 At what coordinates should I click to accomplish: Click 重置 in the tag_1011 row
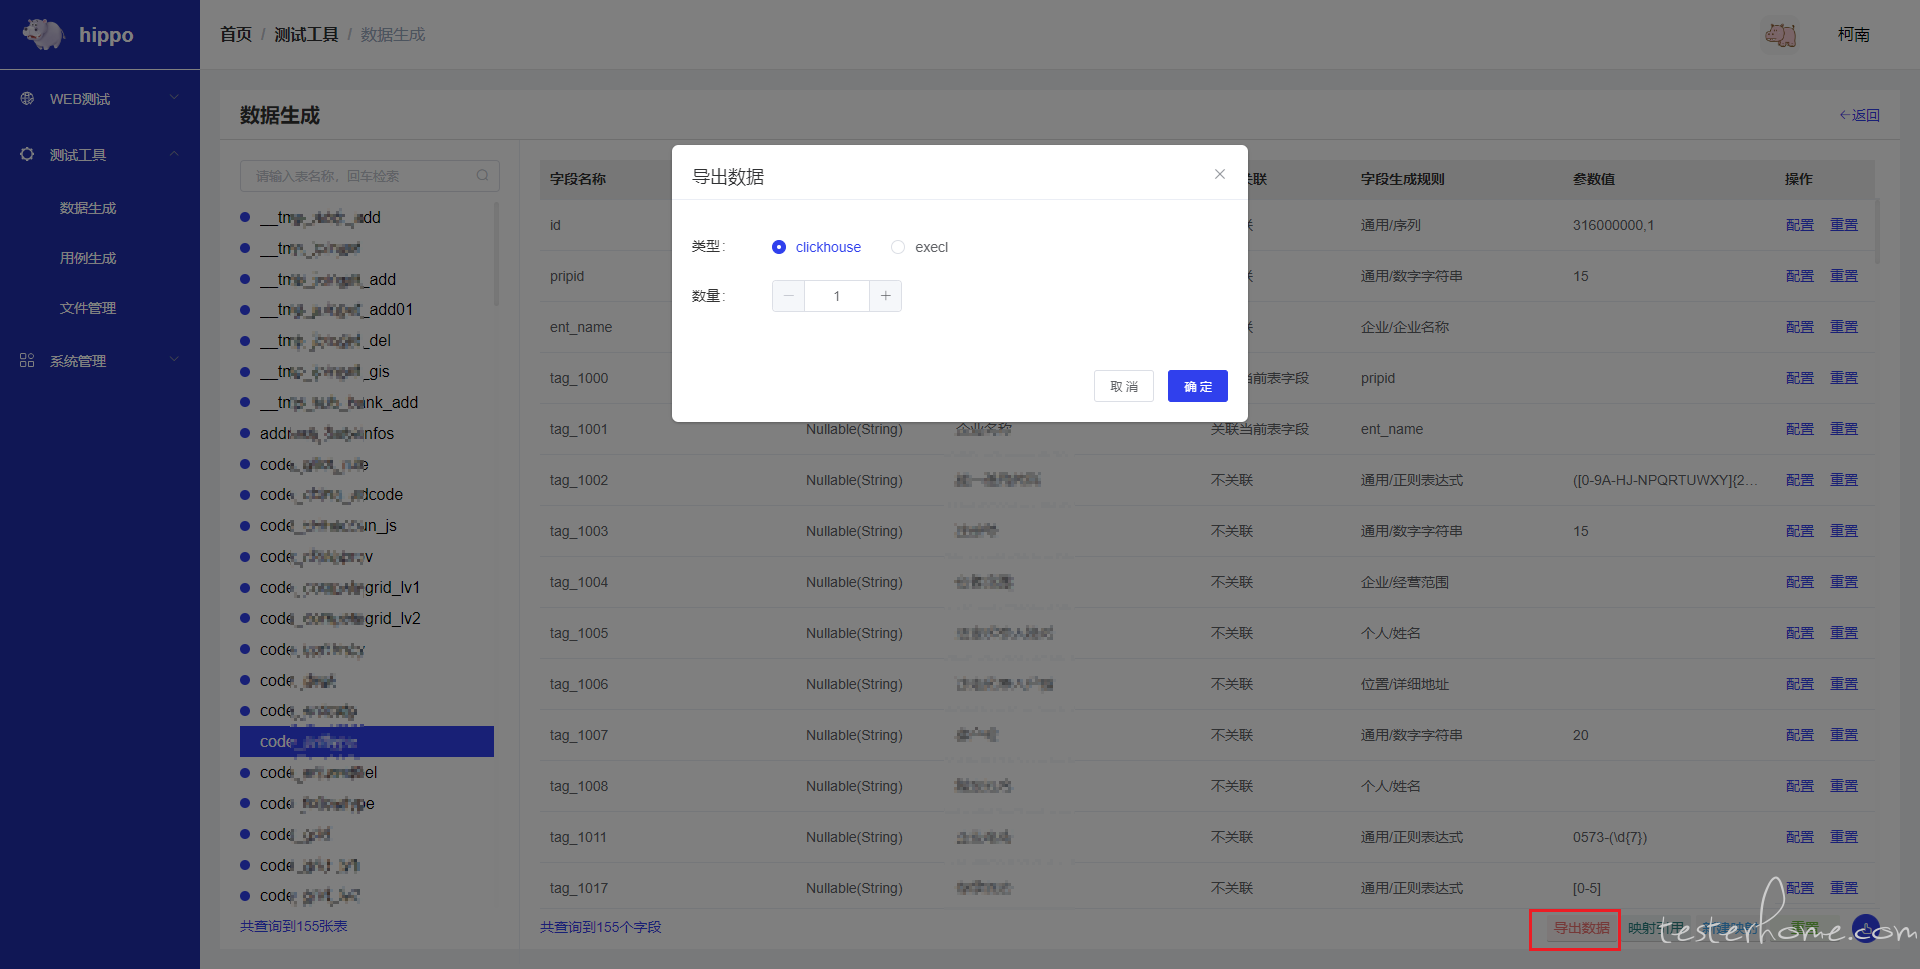point(1844,837)
